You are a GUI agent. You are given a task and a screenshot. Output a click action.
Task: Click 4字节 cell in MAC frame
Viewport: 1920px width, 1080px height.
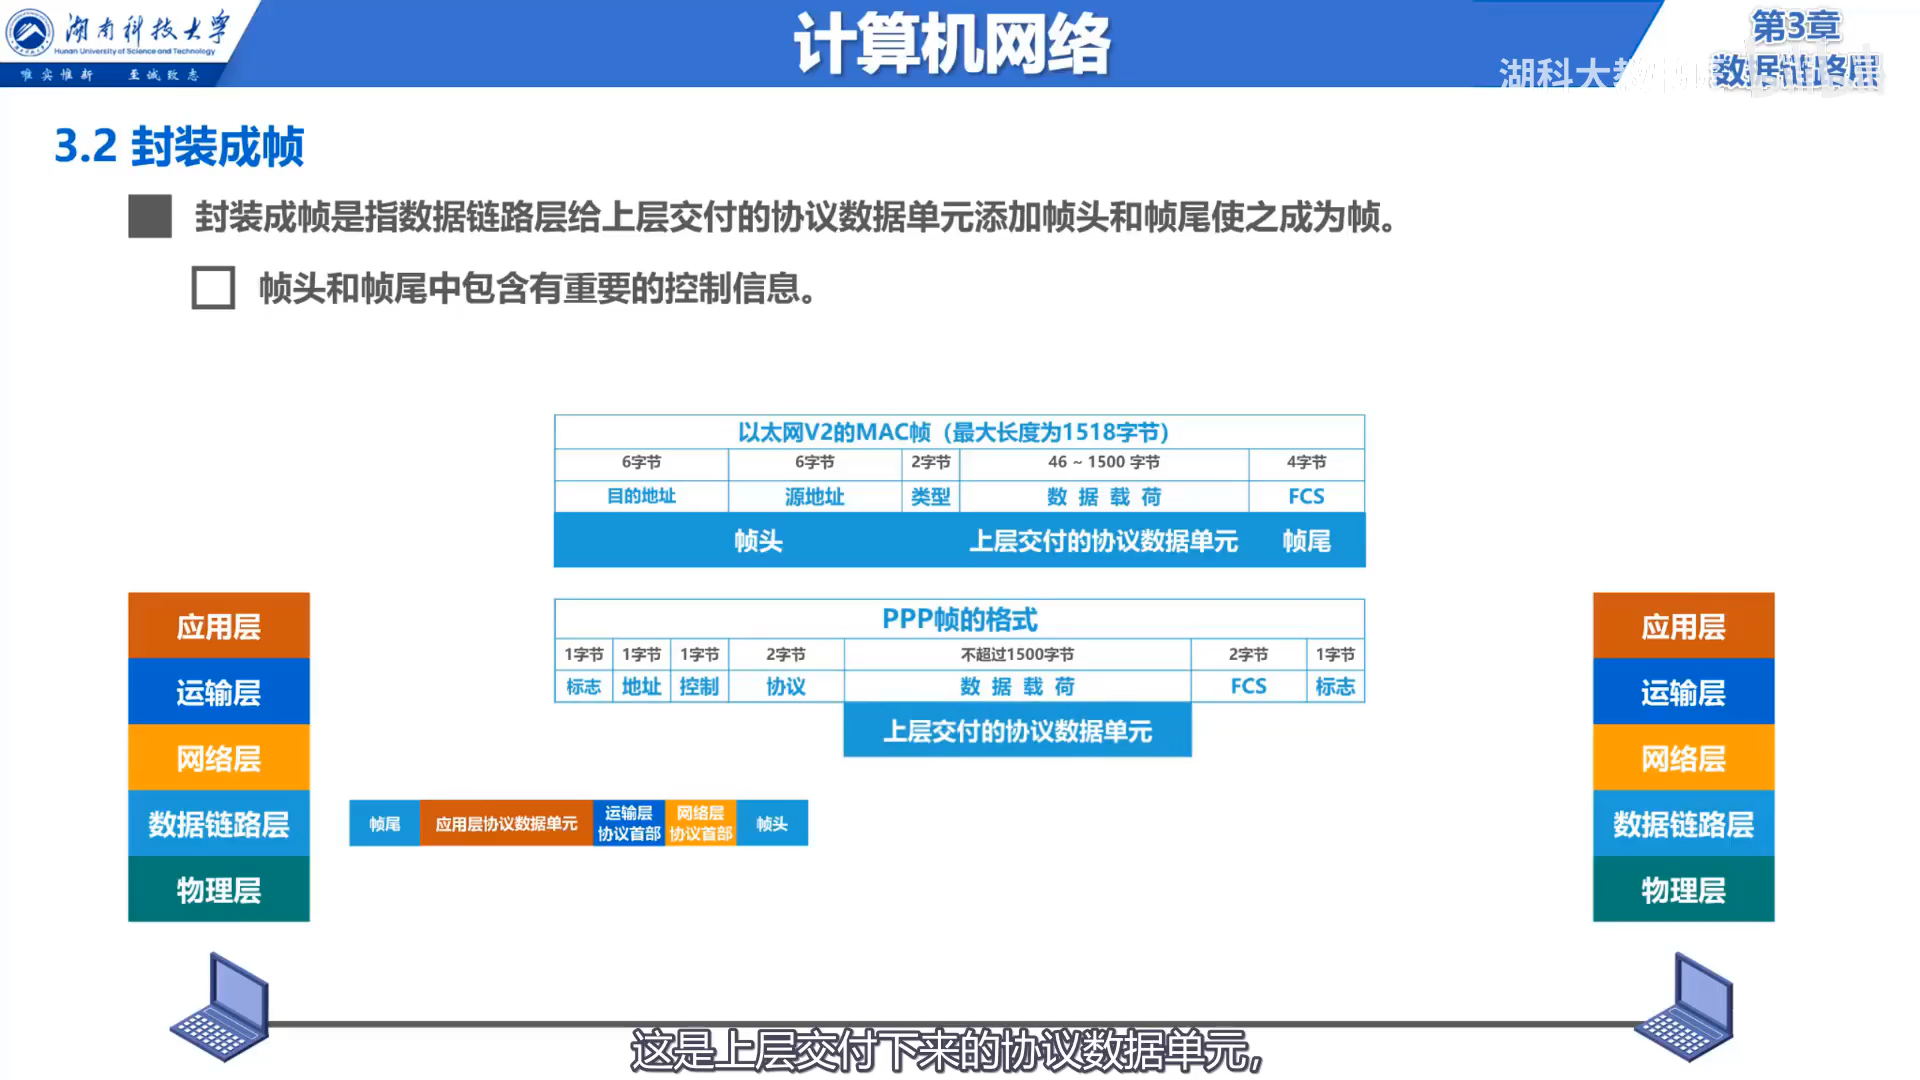(1306, 462)
